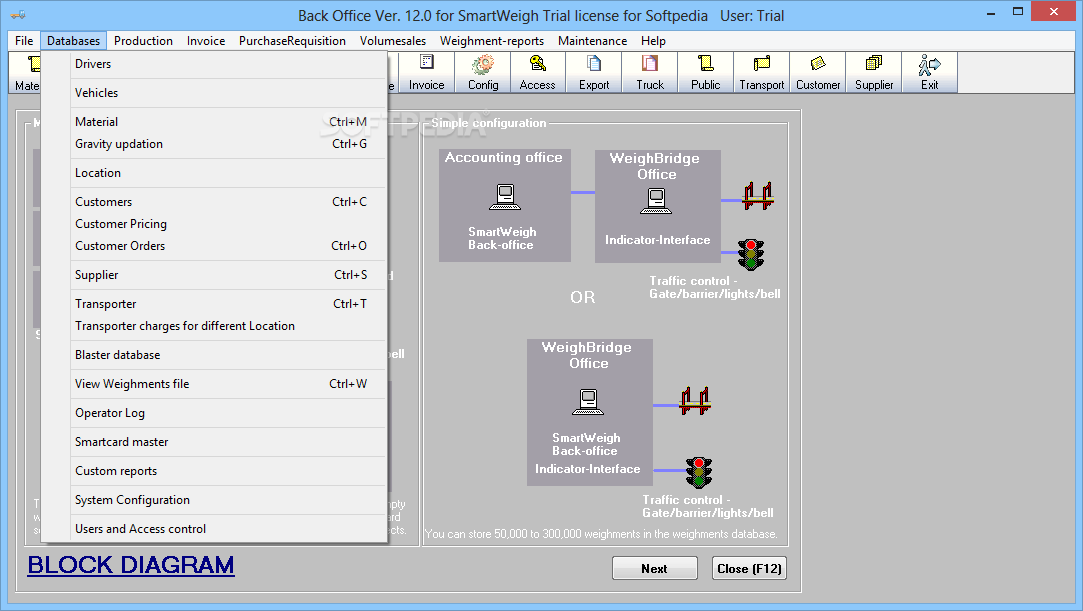Open Users and Access control entry
Viewport: 1083px width, 611px height.
coord(214,529)
